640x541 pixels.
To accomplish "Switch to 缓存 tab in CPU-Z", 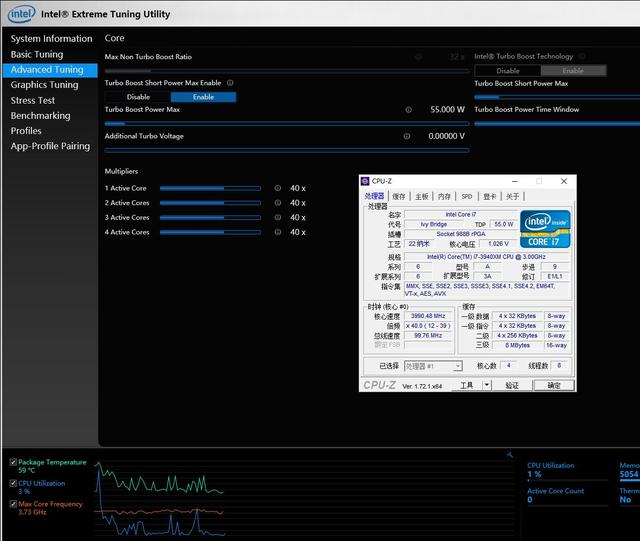I will point(399,196).
